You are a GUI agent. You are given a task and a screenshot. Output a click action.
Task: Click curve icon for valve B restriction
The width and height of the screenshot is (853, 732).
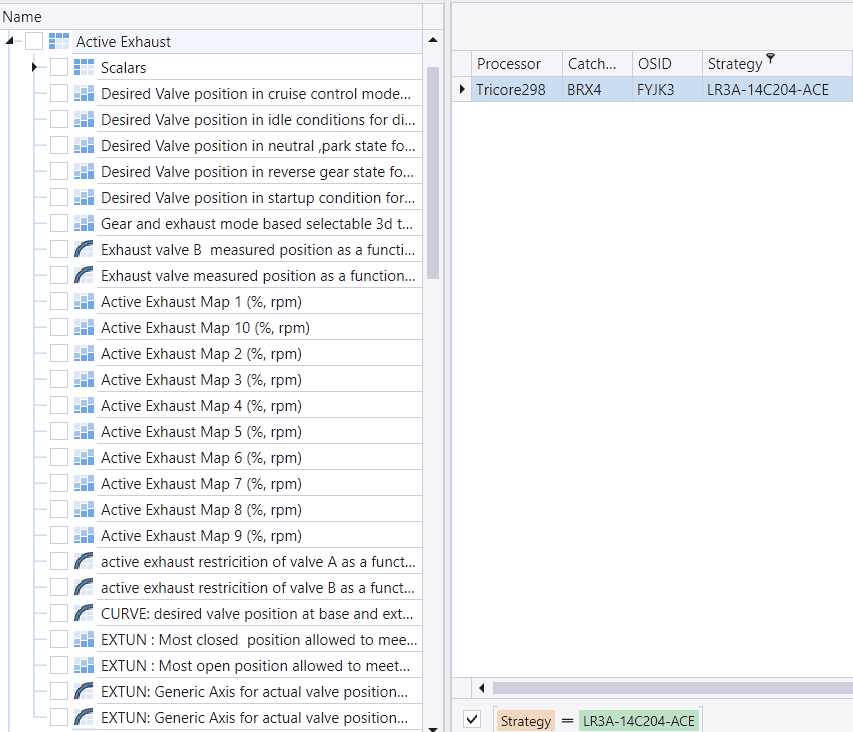(x=84, y=588)
